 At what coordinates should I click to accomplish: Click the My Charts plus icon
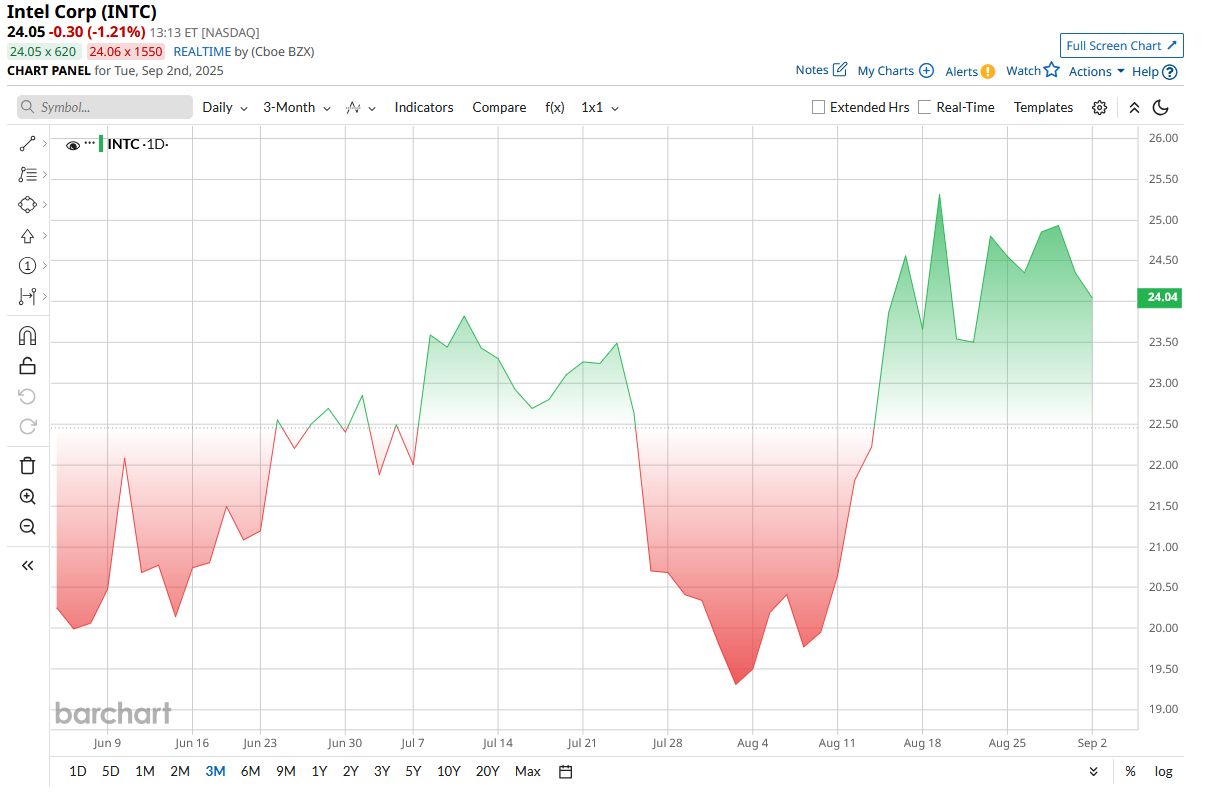926,71
